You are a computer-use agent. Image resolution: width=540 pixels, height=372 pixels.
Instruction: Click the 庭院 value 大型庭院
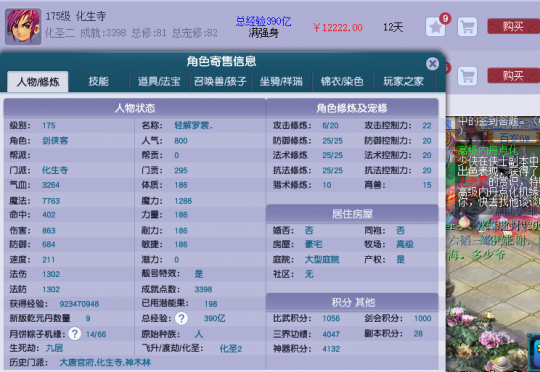click(x=322, y=259)
